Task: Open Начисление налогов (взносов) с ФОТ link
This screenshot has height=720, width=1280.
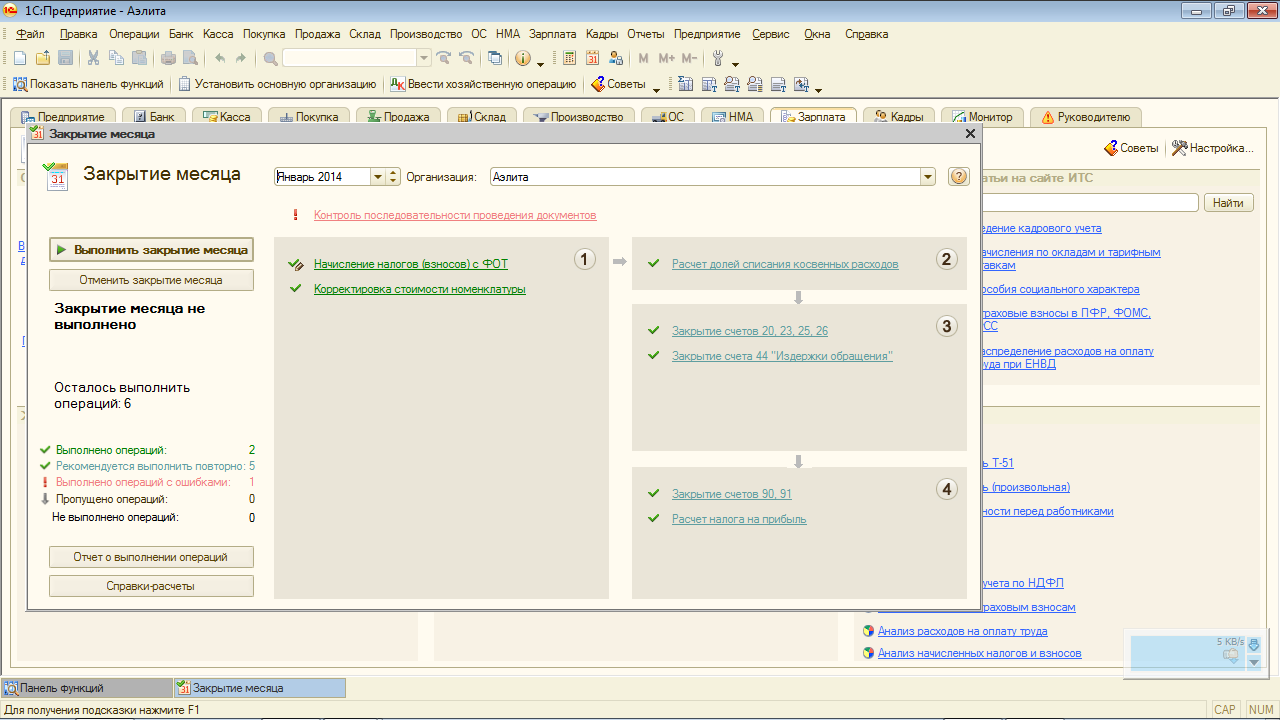Action: click(411, 264)
